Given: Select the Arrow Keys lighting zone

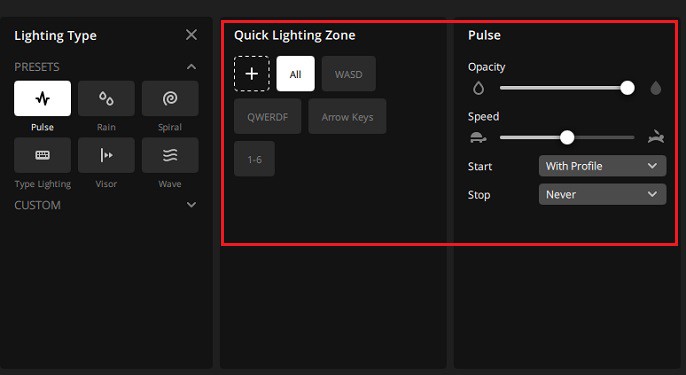Looking at the screenshot, I should coord(347,116).
